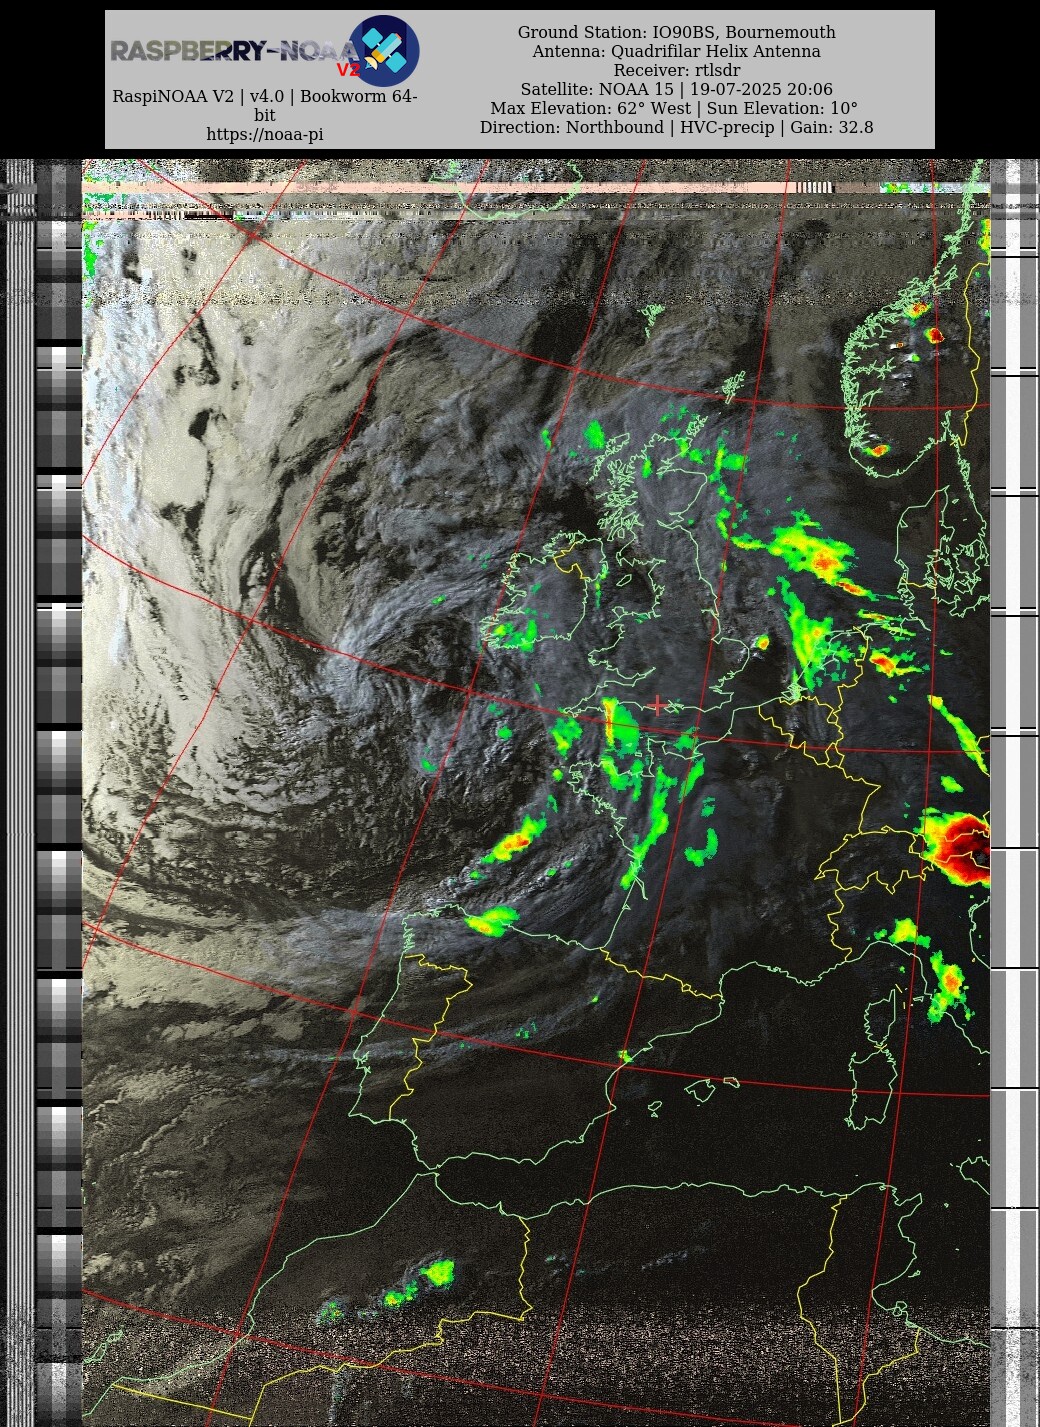Open the https://noaa-pi link text

click(265, 134)
